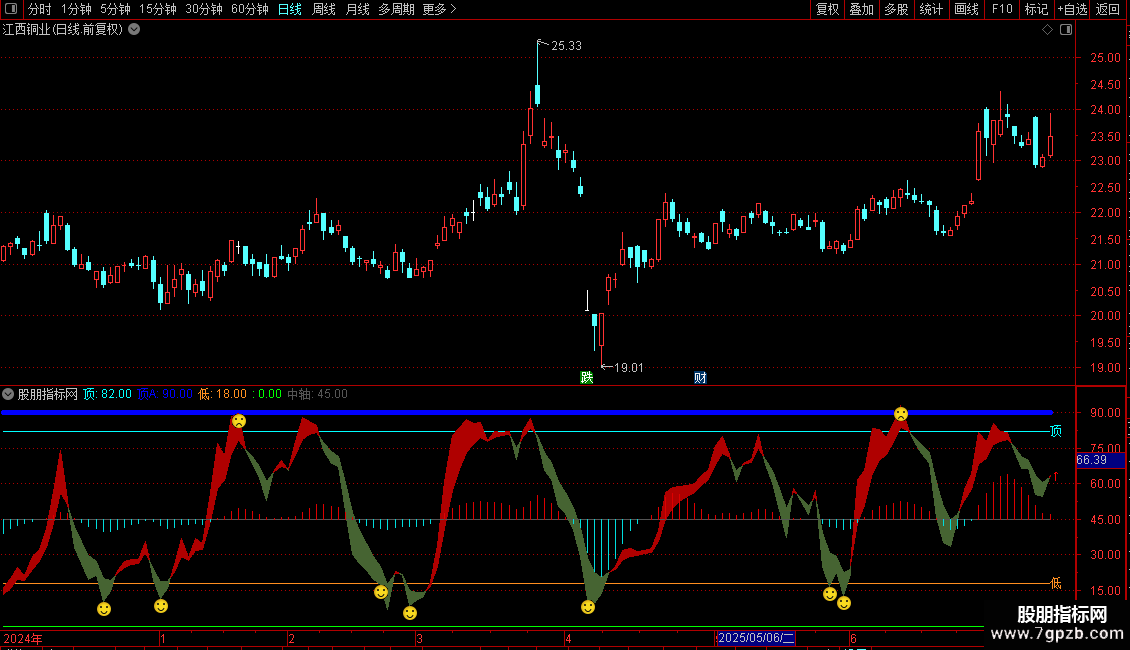Click the smiley face after the April marker
The height and width of the screenshot is (650, 1130).
(x=588, y=607)
